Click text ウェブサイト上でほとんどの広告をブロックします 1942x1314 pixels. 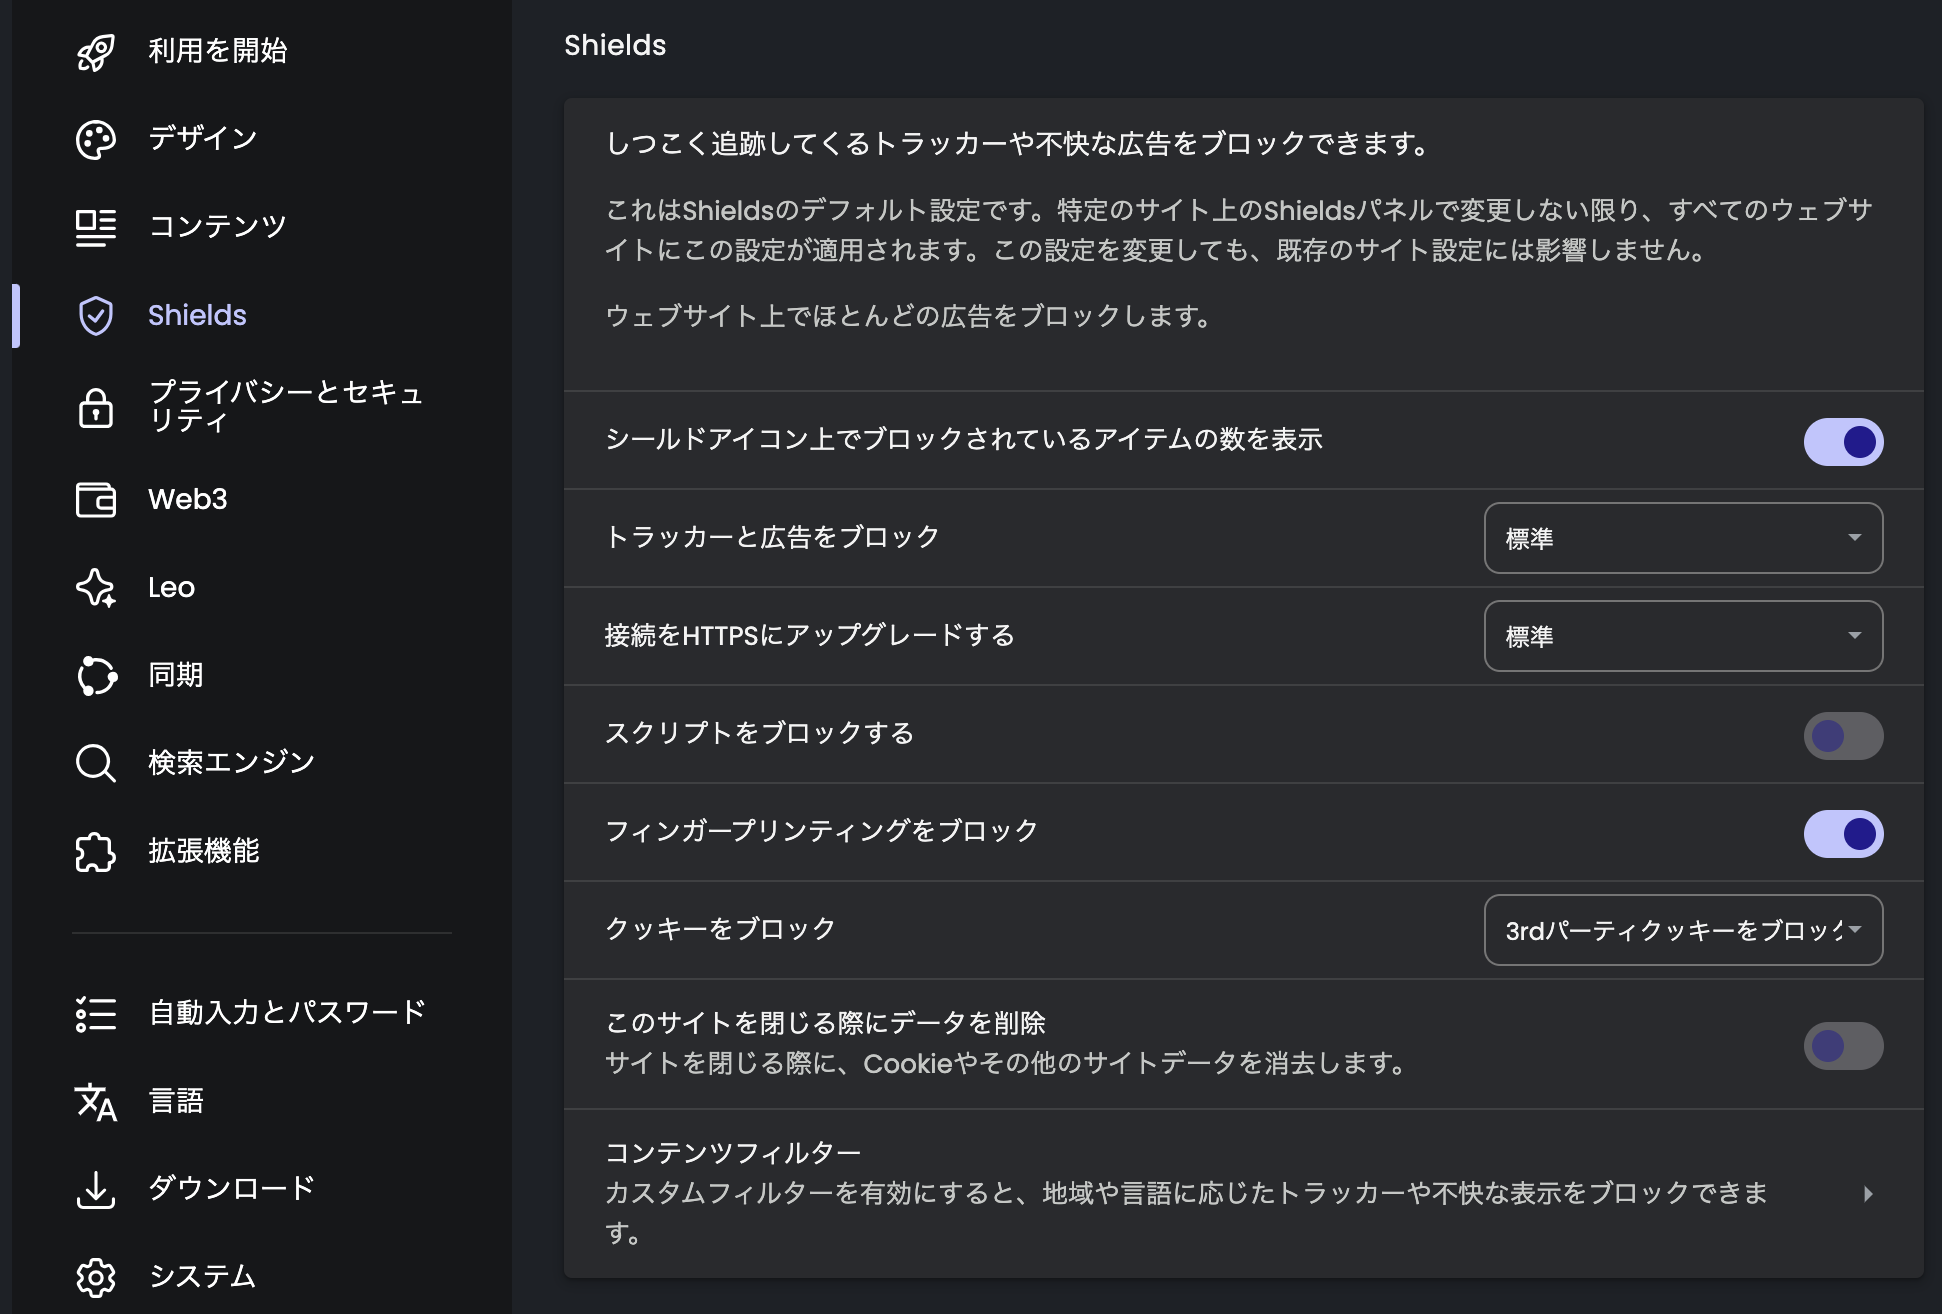(909, 316)
